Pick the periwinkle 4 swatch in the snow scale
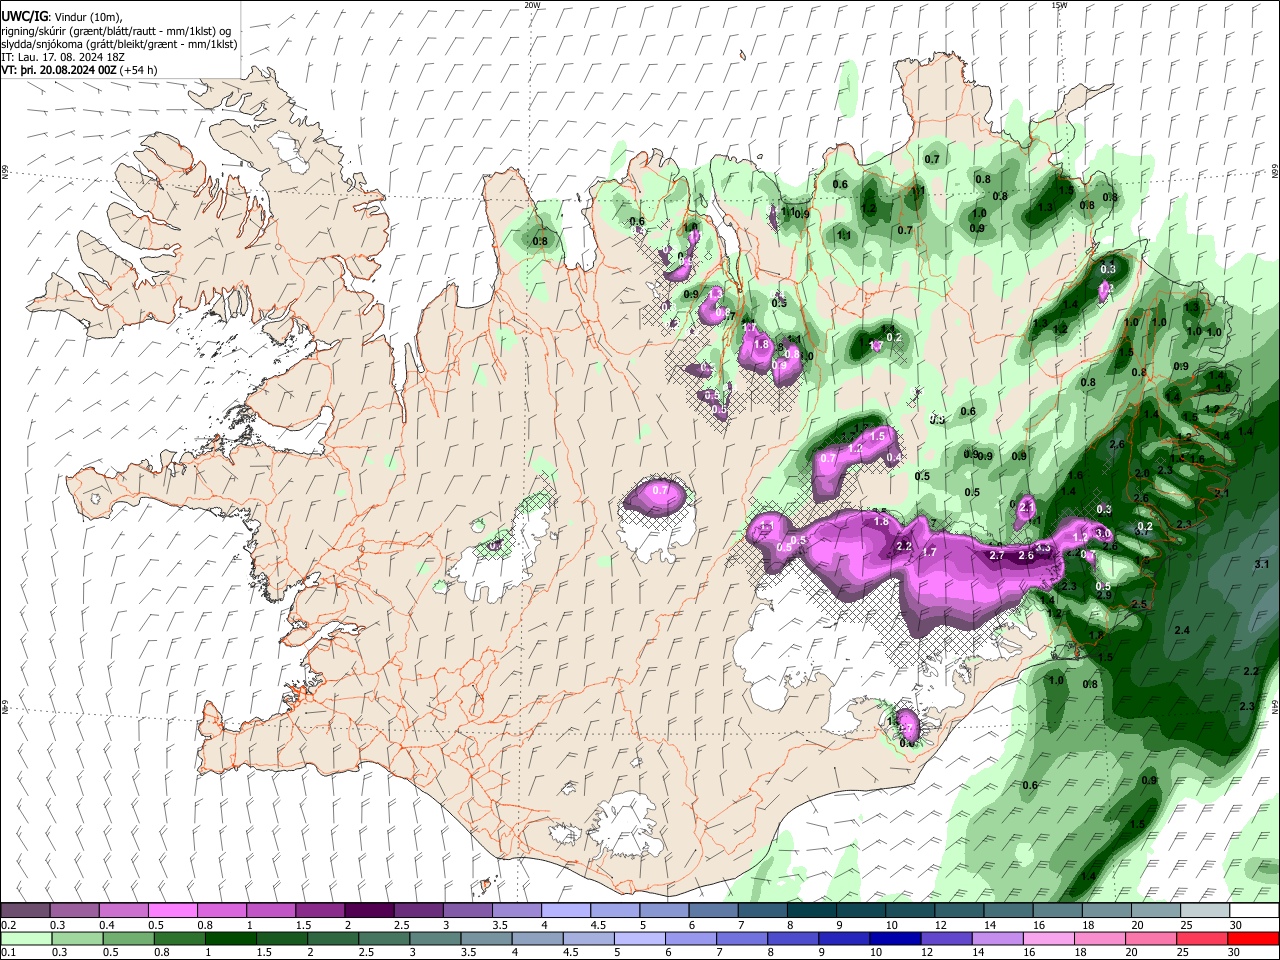Image resolution: width=1280 pixels, height=960 pixels. pos(565,911)
